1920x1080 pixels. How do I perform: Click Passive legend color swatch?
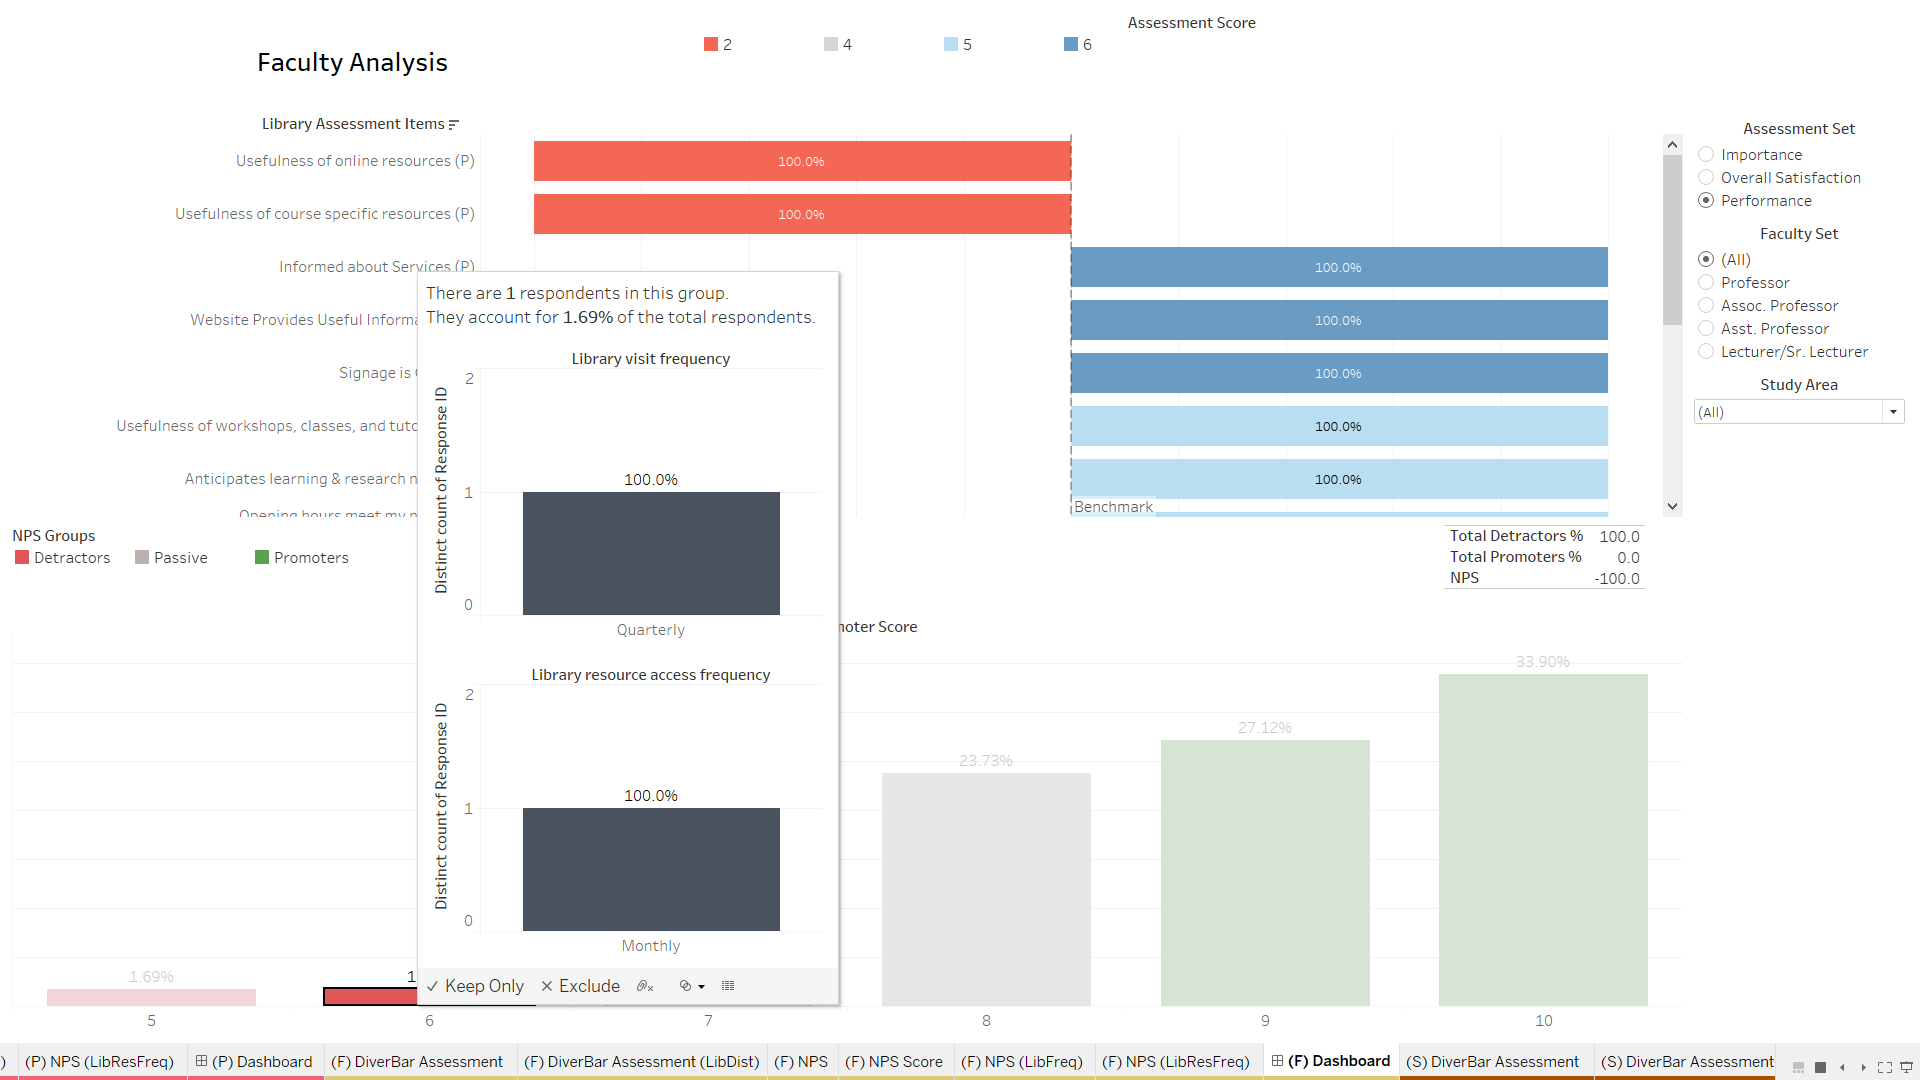(x=142, y=557)
